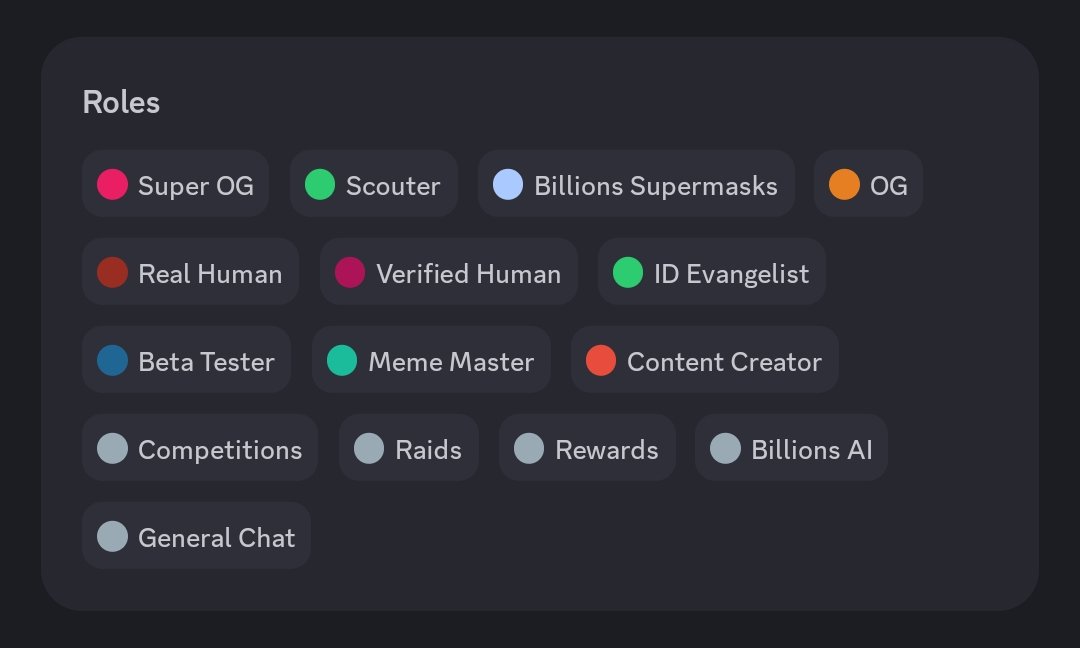Click the green ID Evangelist dot
The image size is (1080, 648).
[x=627, y=273]
